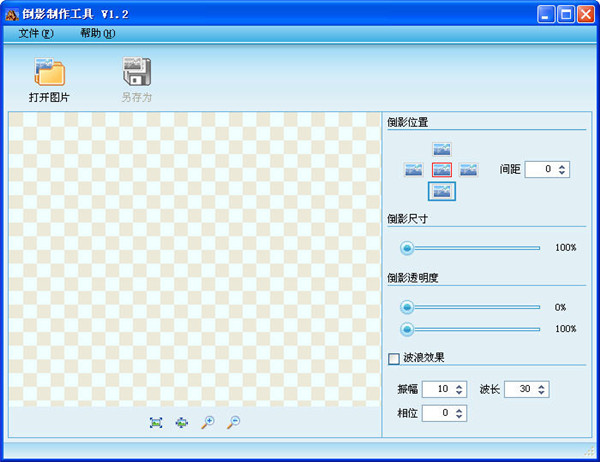Close the 倒影制作工具 window

click(586, 15)
